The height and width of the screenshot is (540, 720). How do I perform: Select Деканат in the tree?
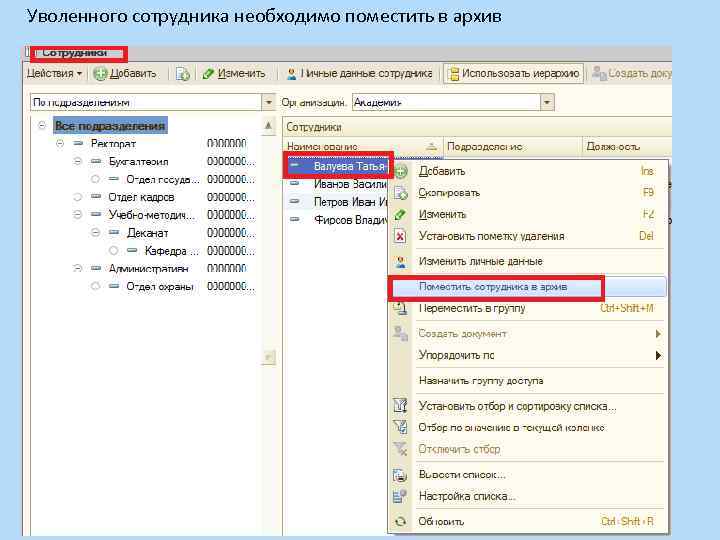pyautogui.click(x=147, y=233)
